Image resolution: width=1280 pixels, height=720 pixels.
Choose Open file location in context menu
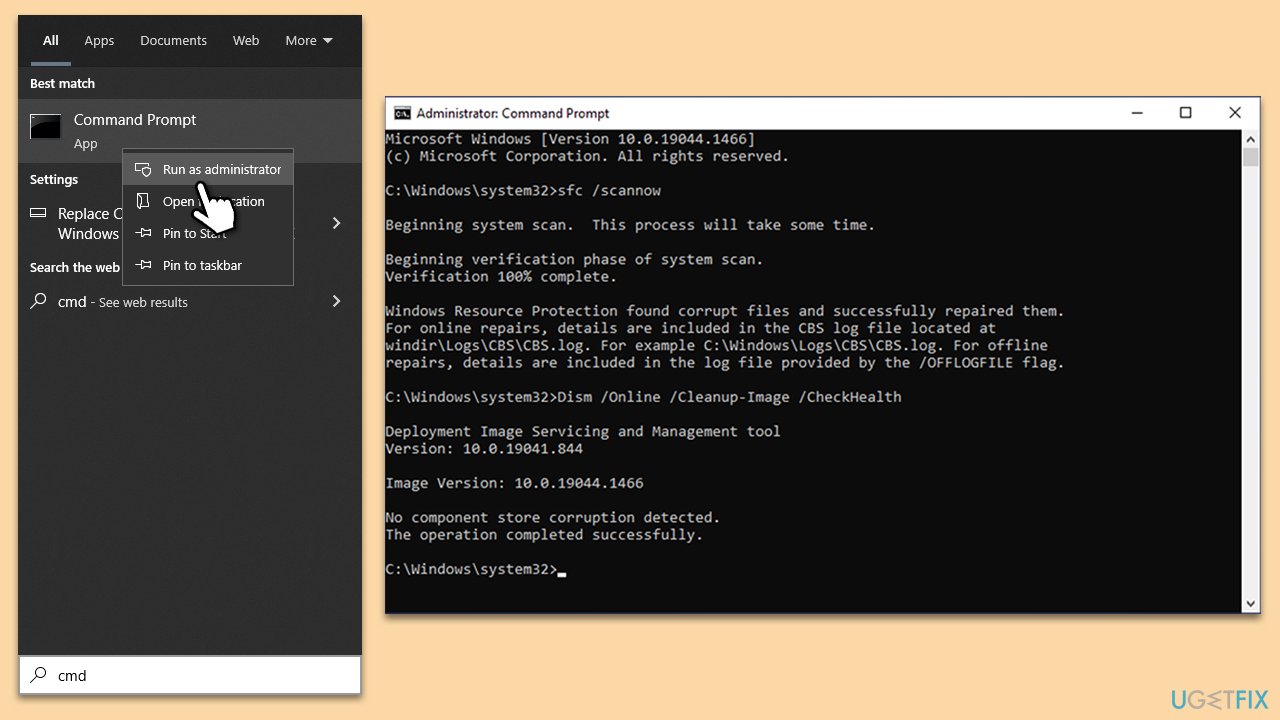tap(208, 201)
